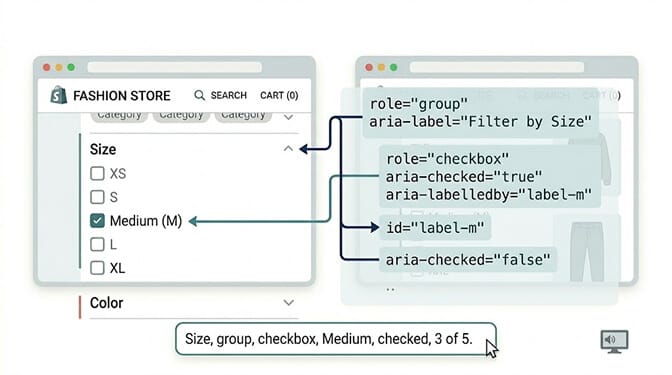
Task: Collapse the Size filter section chevron
Action: click(288, 149)
